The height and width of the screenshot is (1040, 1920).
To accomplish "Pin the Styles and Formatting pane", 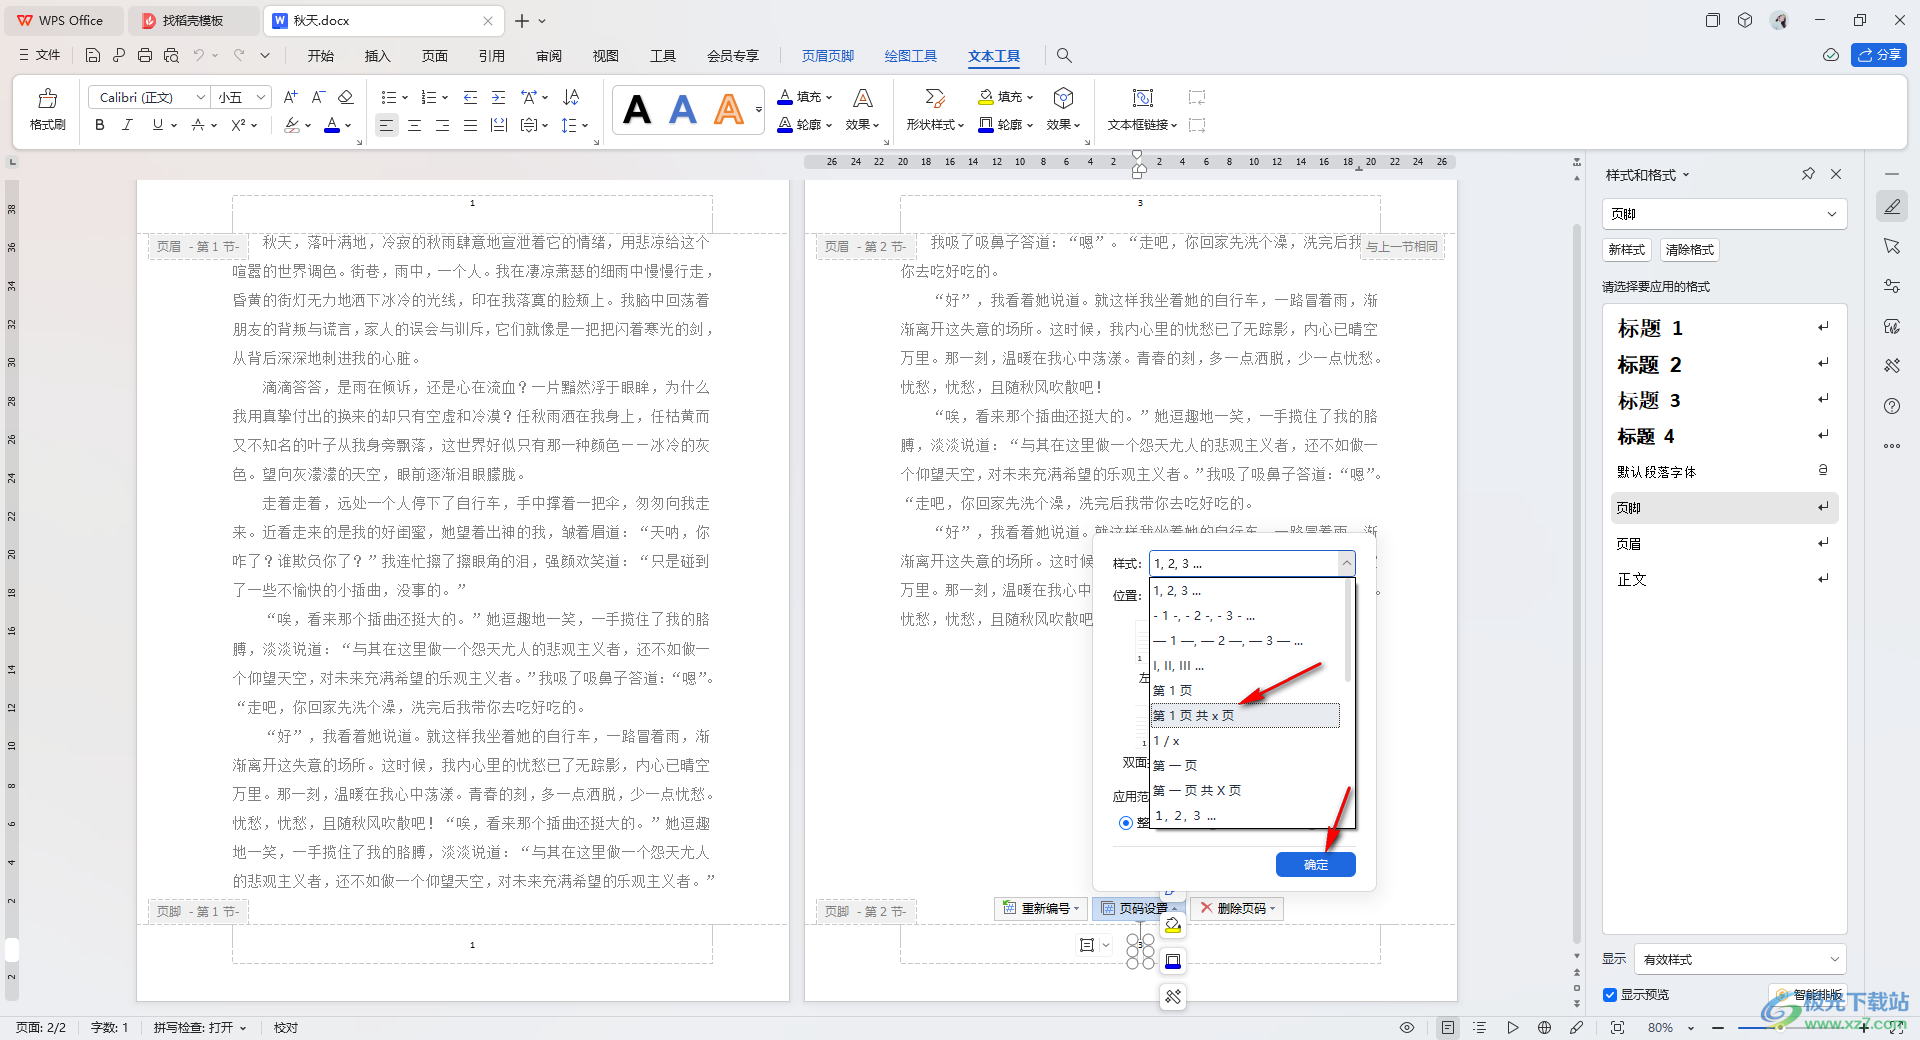I will (1808, 174).
